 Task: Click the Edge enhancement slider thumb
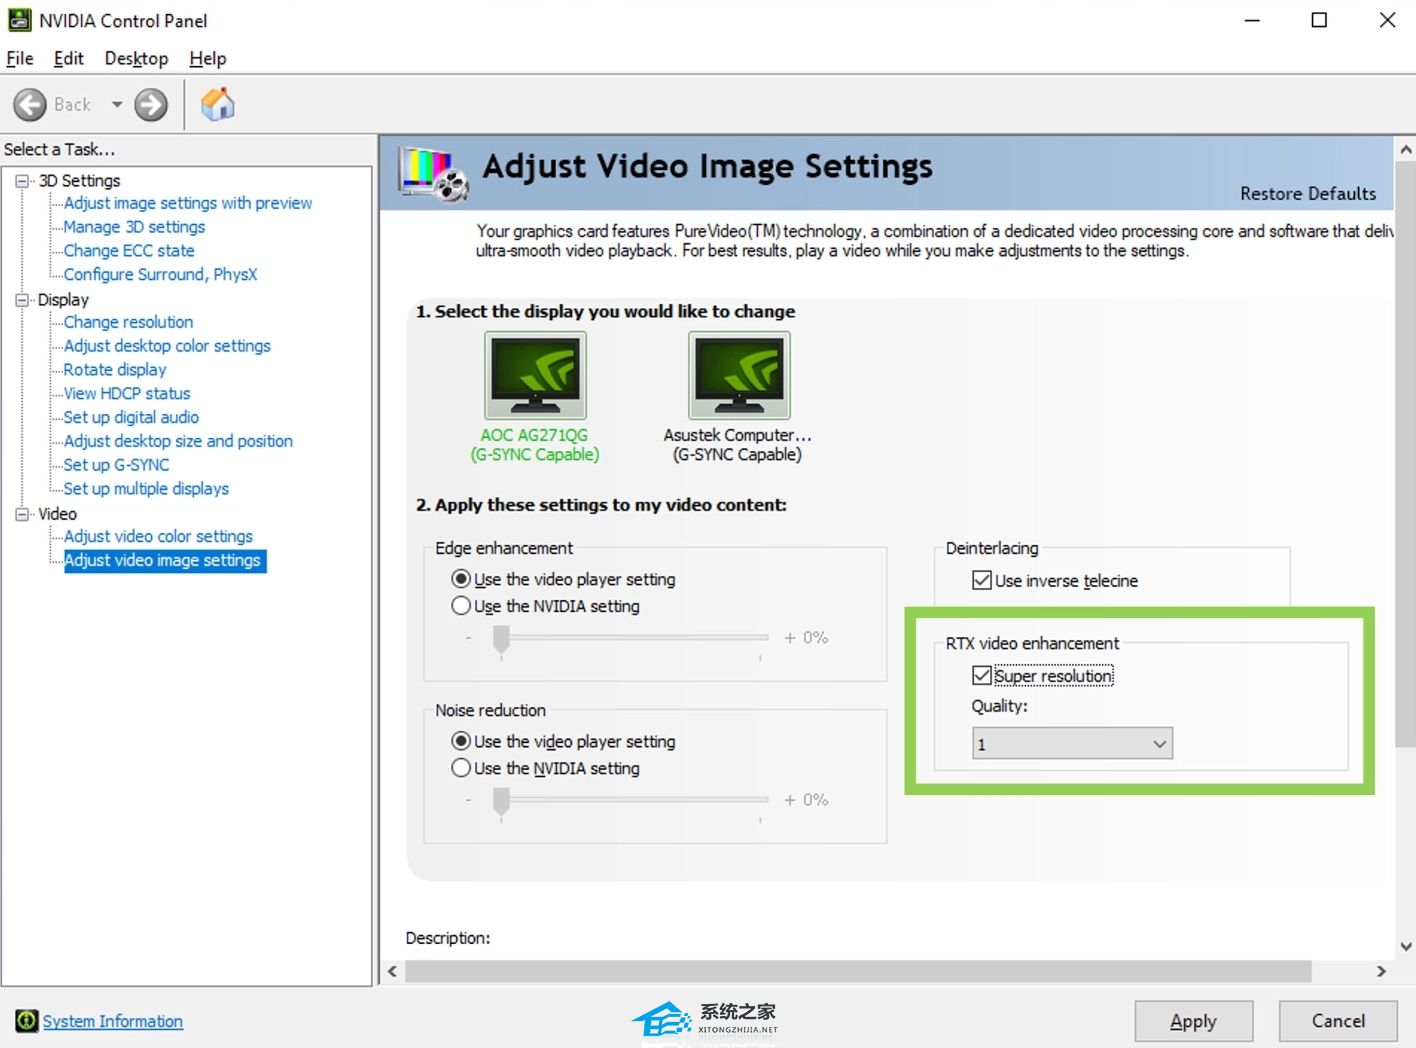pyautogui.click(x=502, y=639)
